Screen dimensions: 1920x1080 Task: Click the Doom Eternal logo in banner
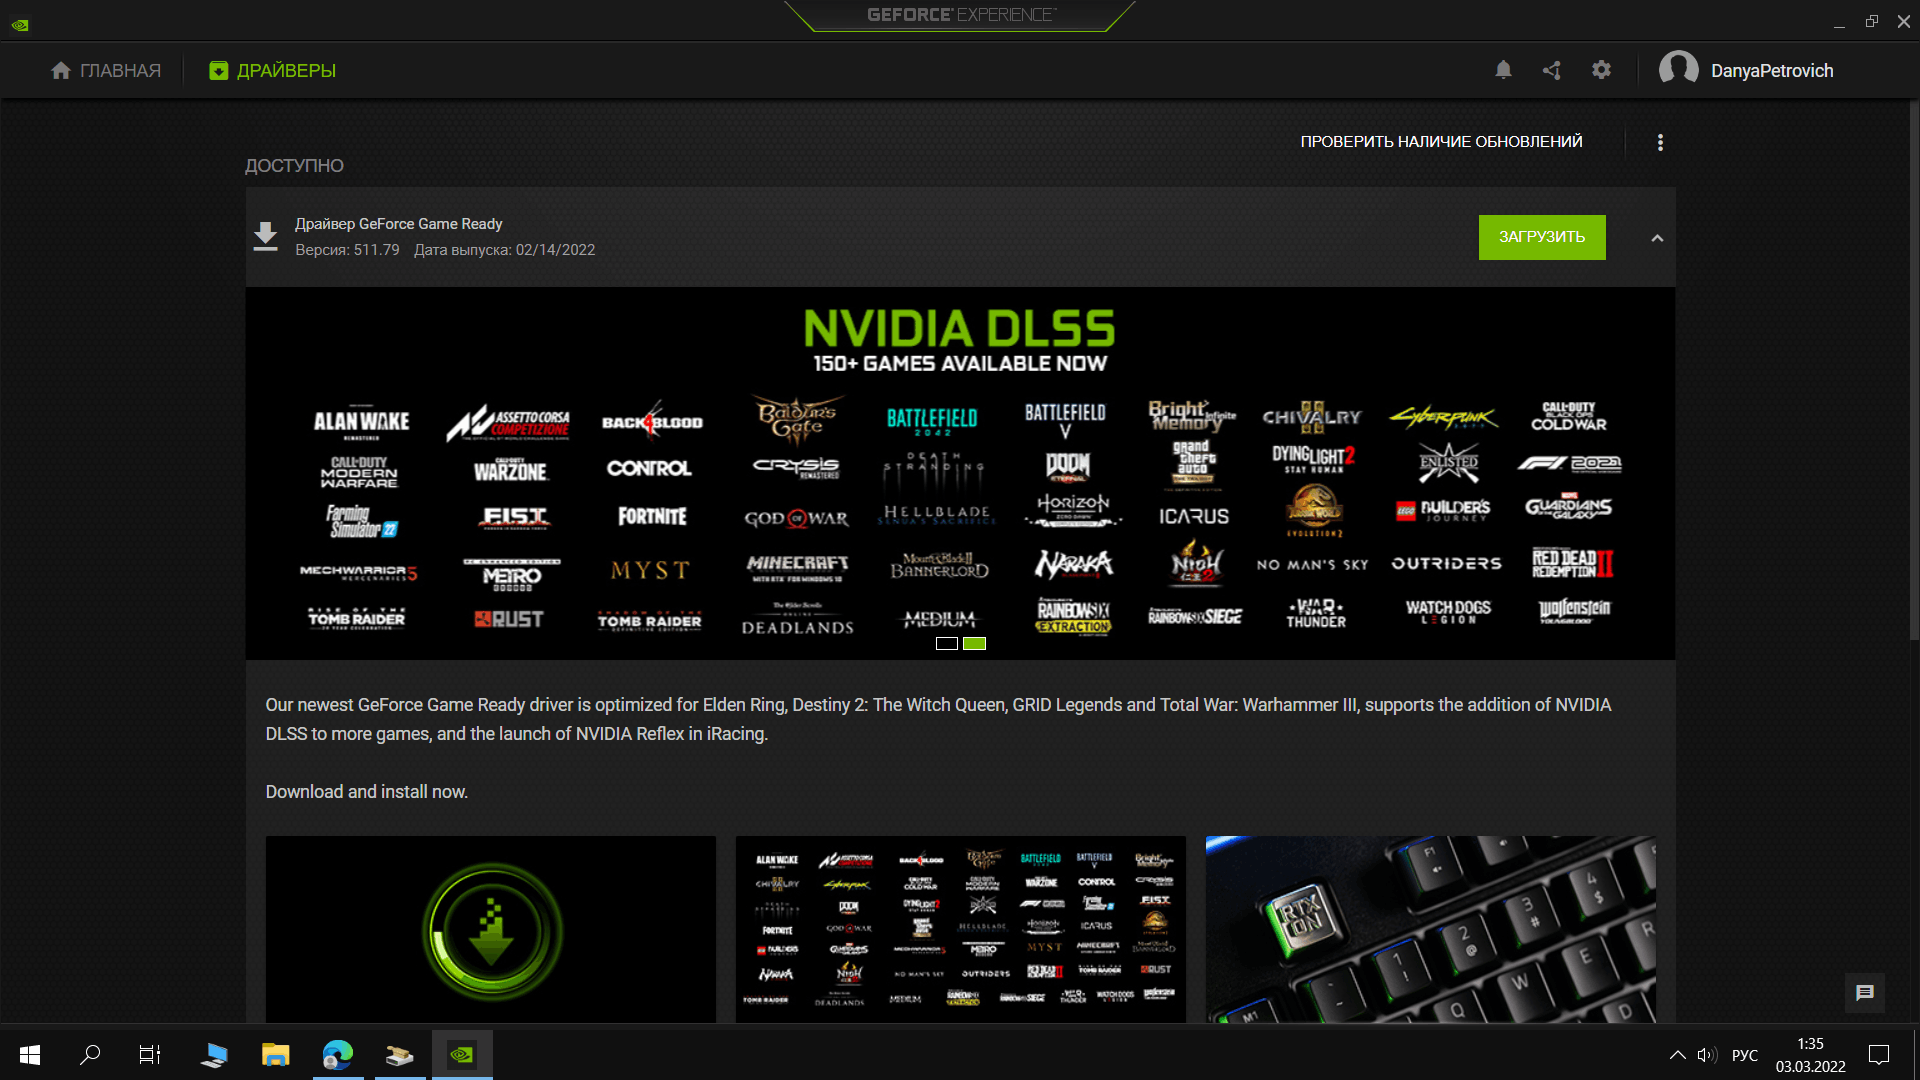[1068, 467]
